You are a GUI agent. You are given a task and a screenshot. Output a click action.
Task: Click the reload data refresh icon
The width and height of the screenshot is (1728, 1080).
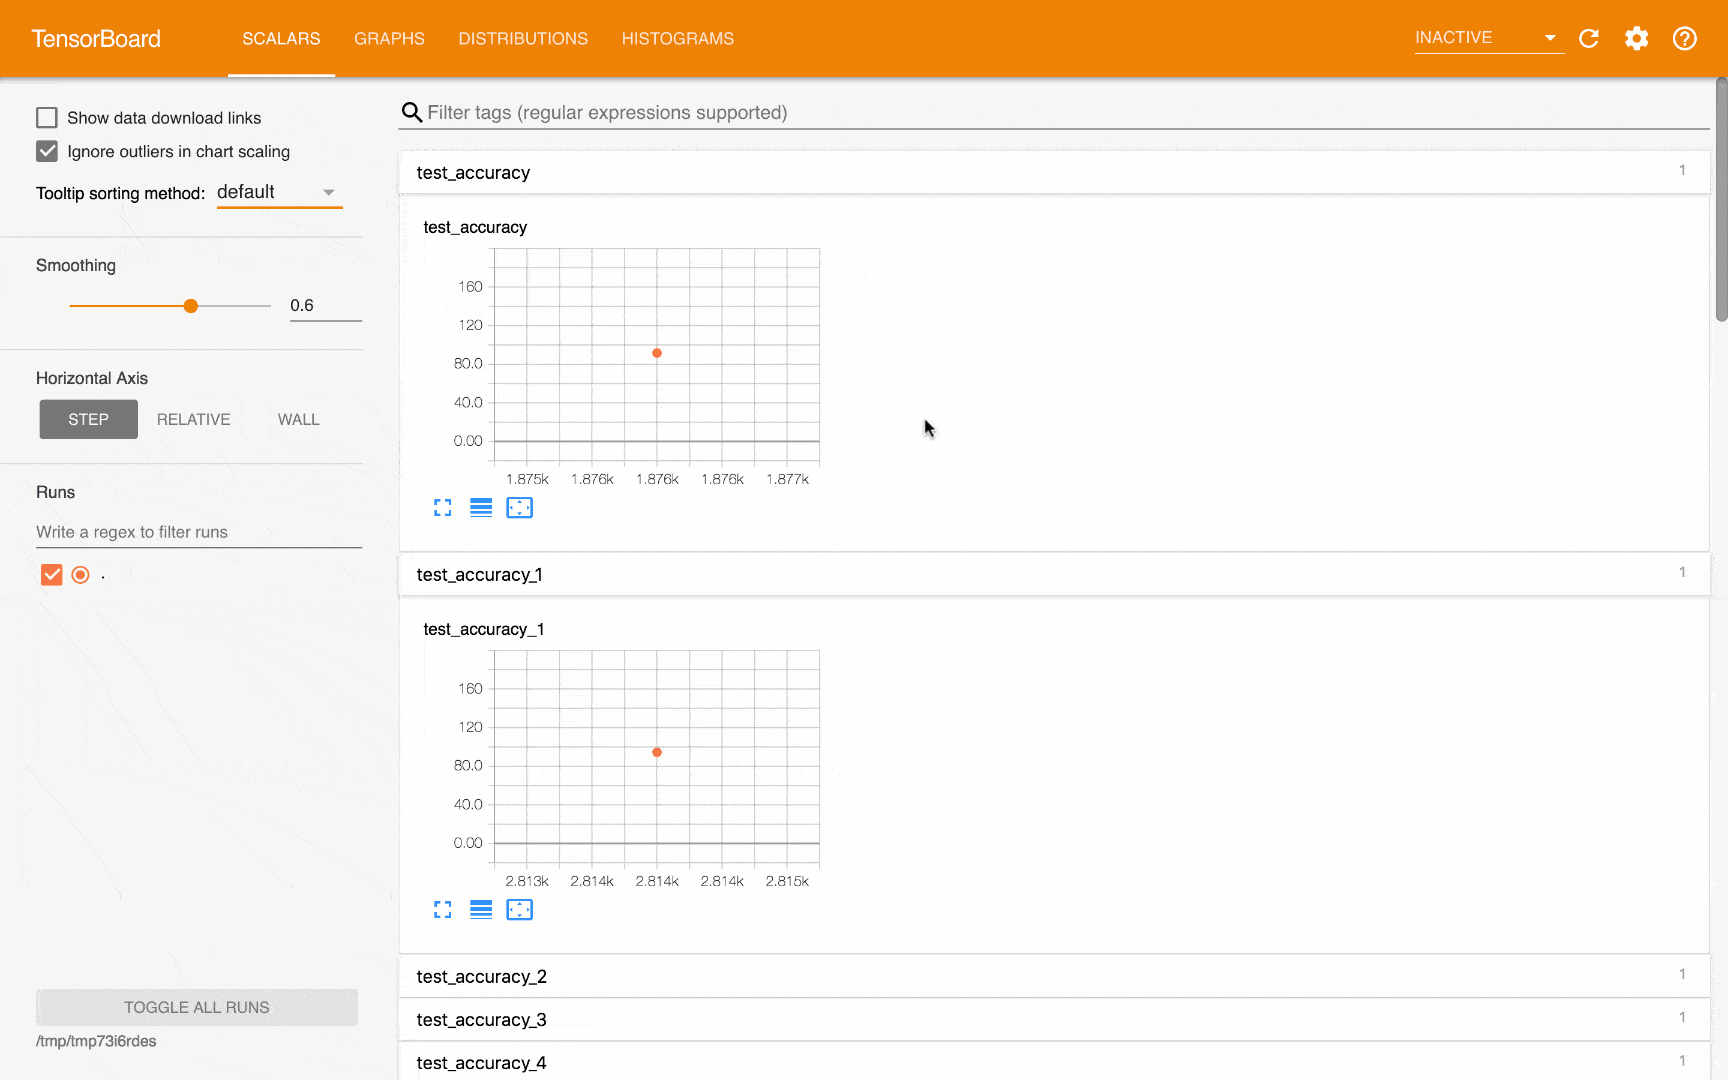tap(1588, 39)
